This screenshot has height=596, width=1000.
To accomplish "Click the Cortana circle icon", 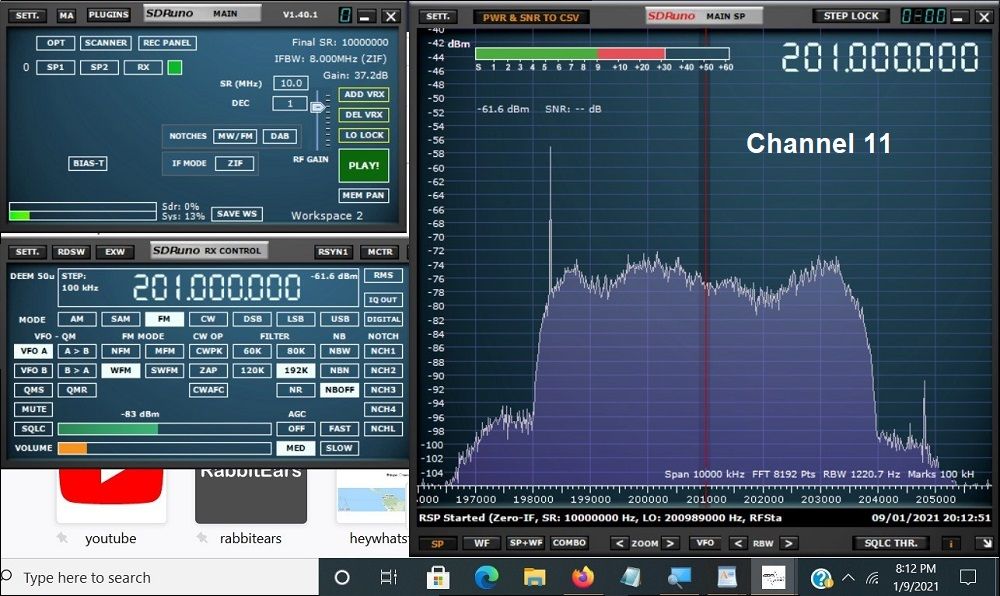I will [342, 578].
